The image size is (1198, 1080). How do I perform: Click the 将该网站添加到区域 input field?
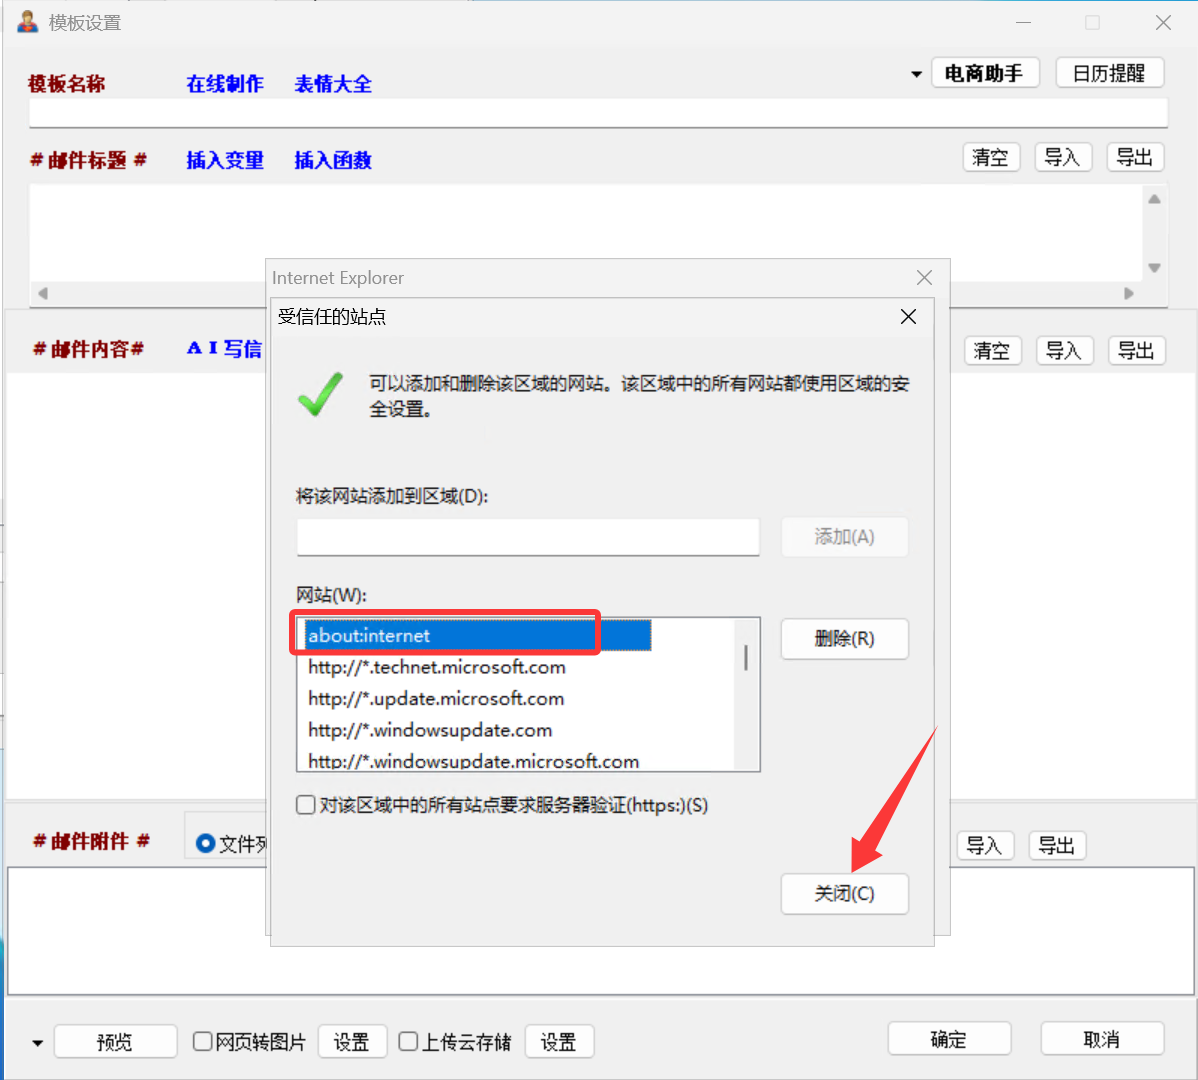click(x=528, y=537)
